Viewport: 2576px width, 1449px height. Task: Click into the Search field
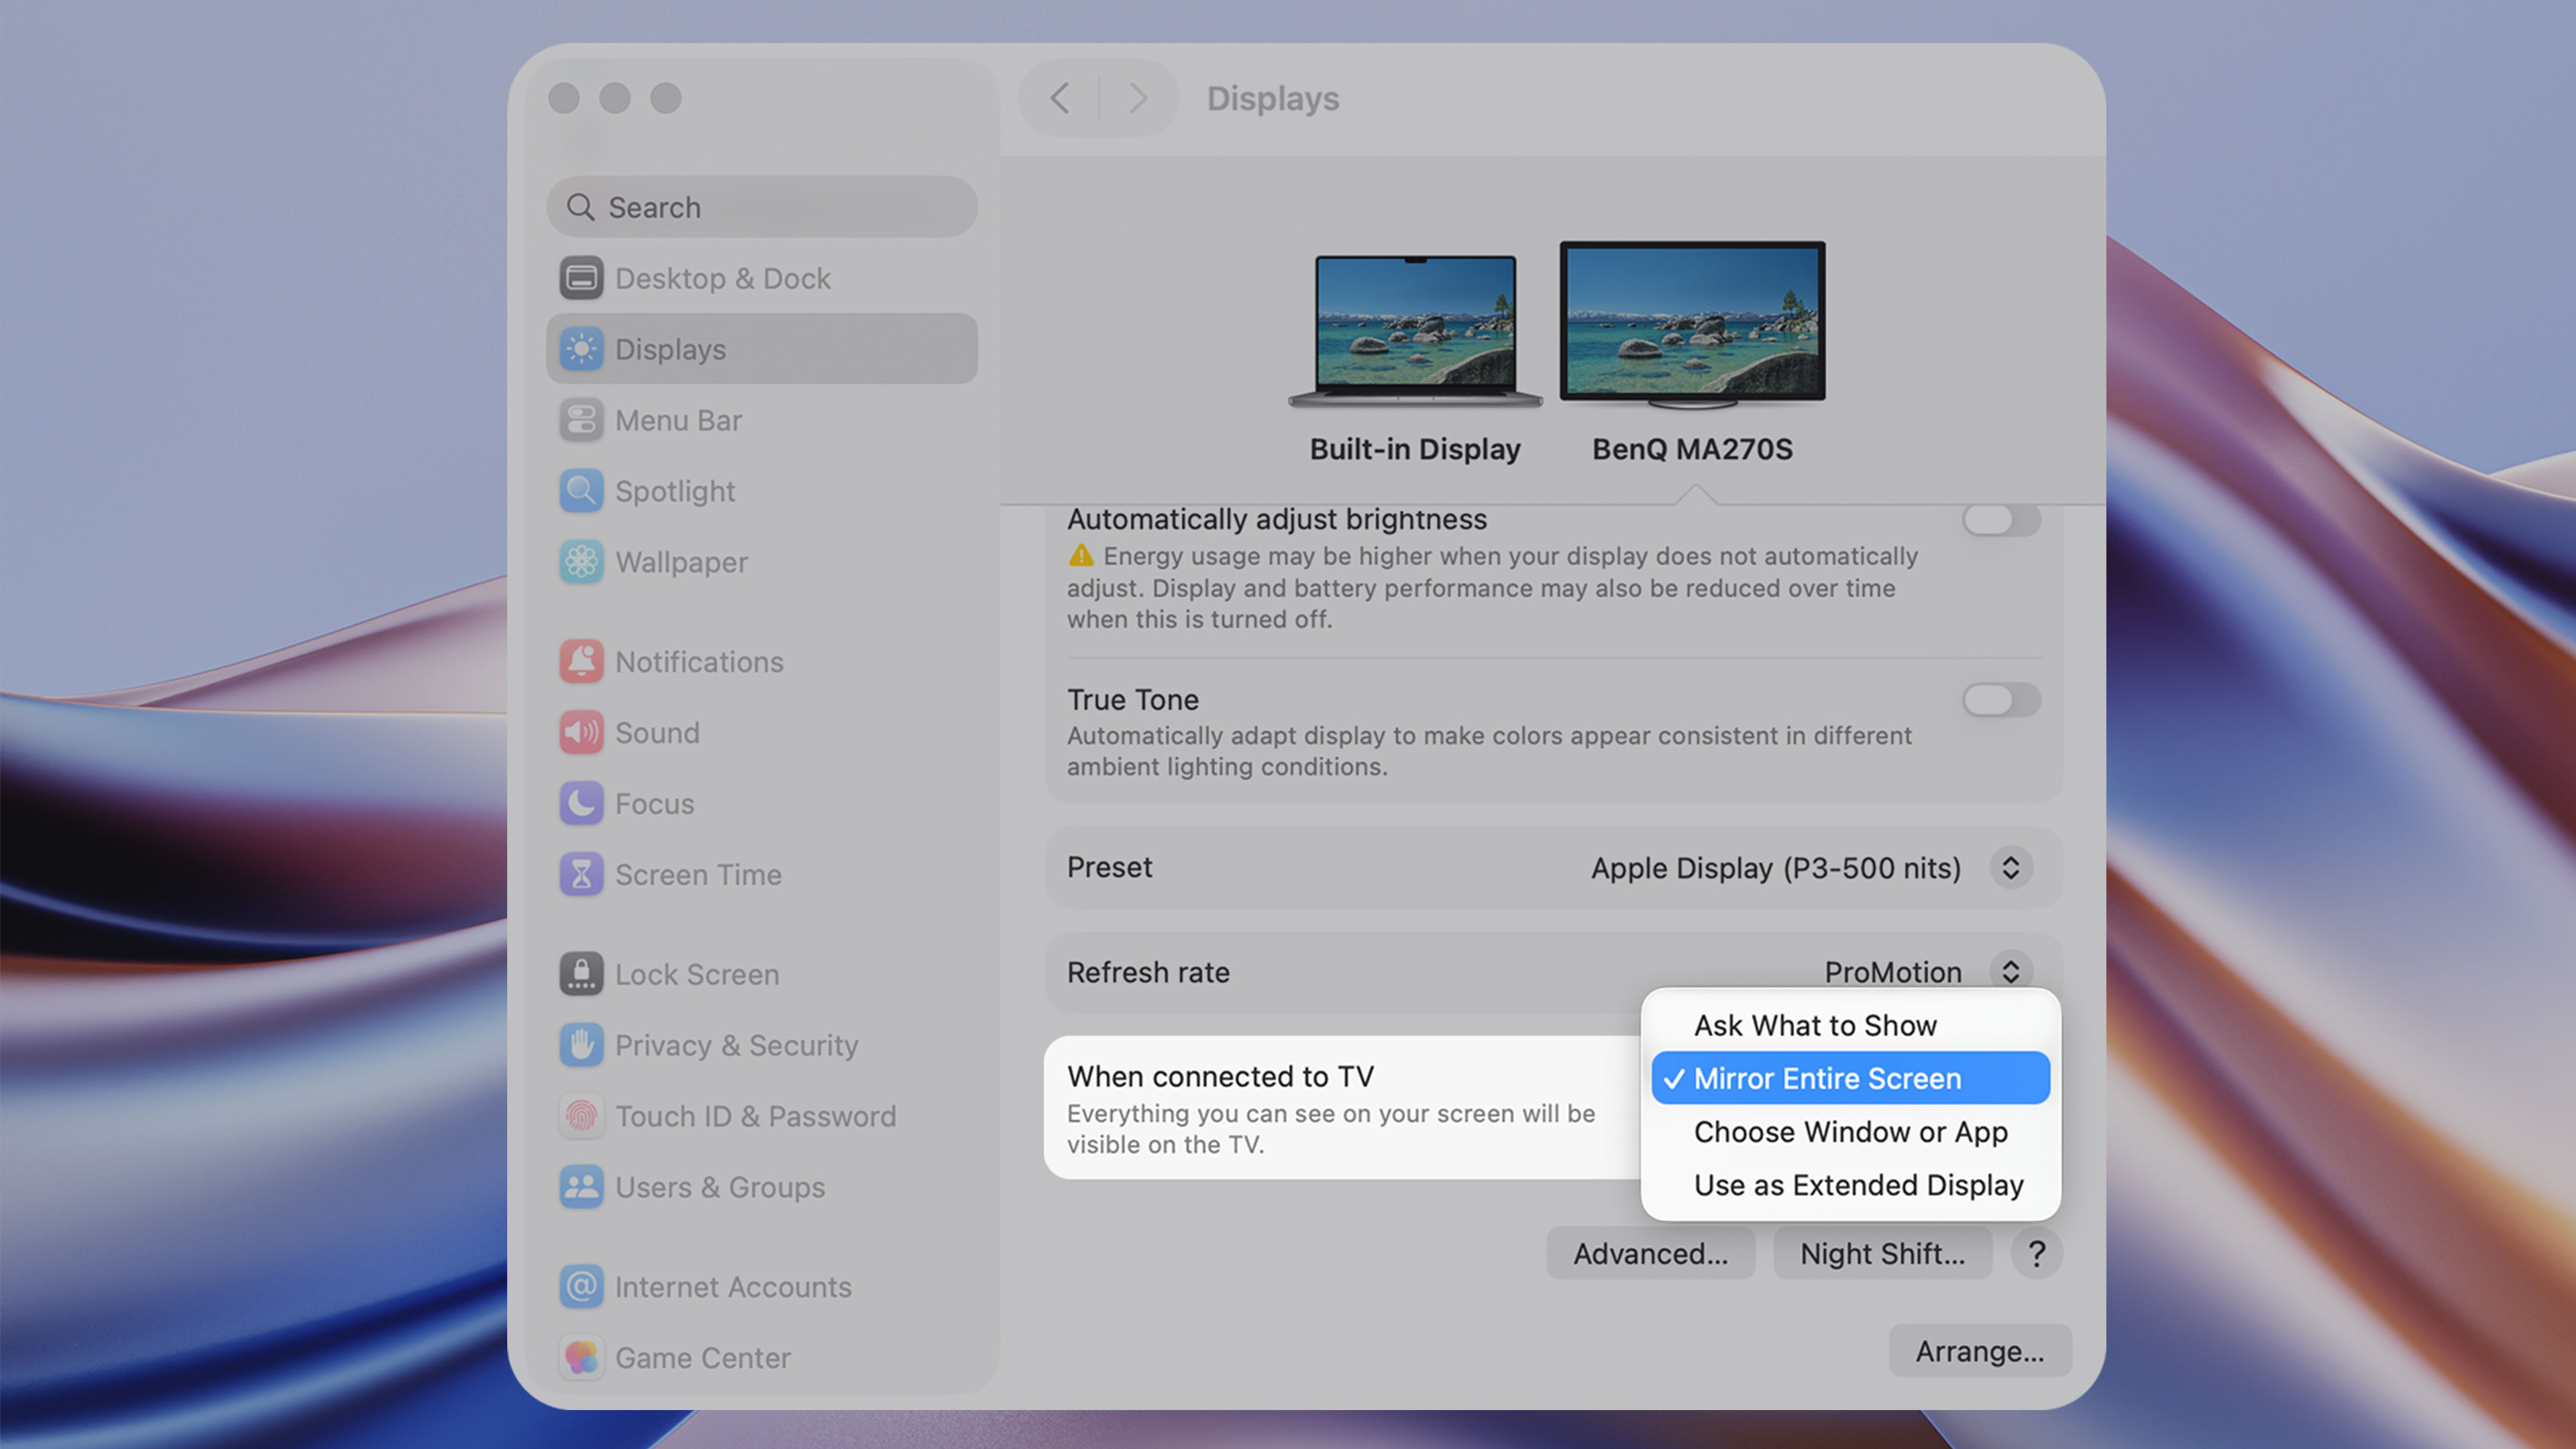tap(762, 207)
